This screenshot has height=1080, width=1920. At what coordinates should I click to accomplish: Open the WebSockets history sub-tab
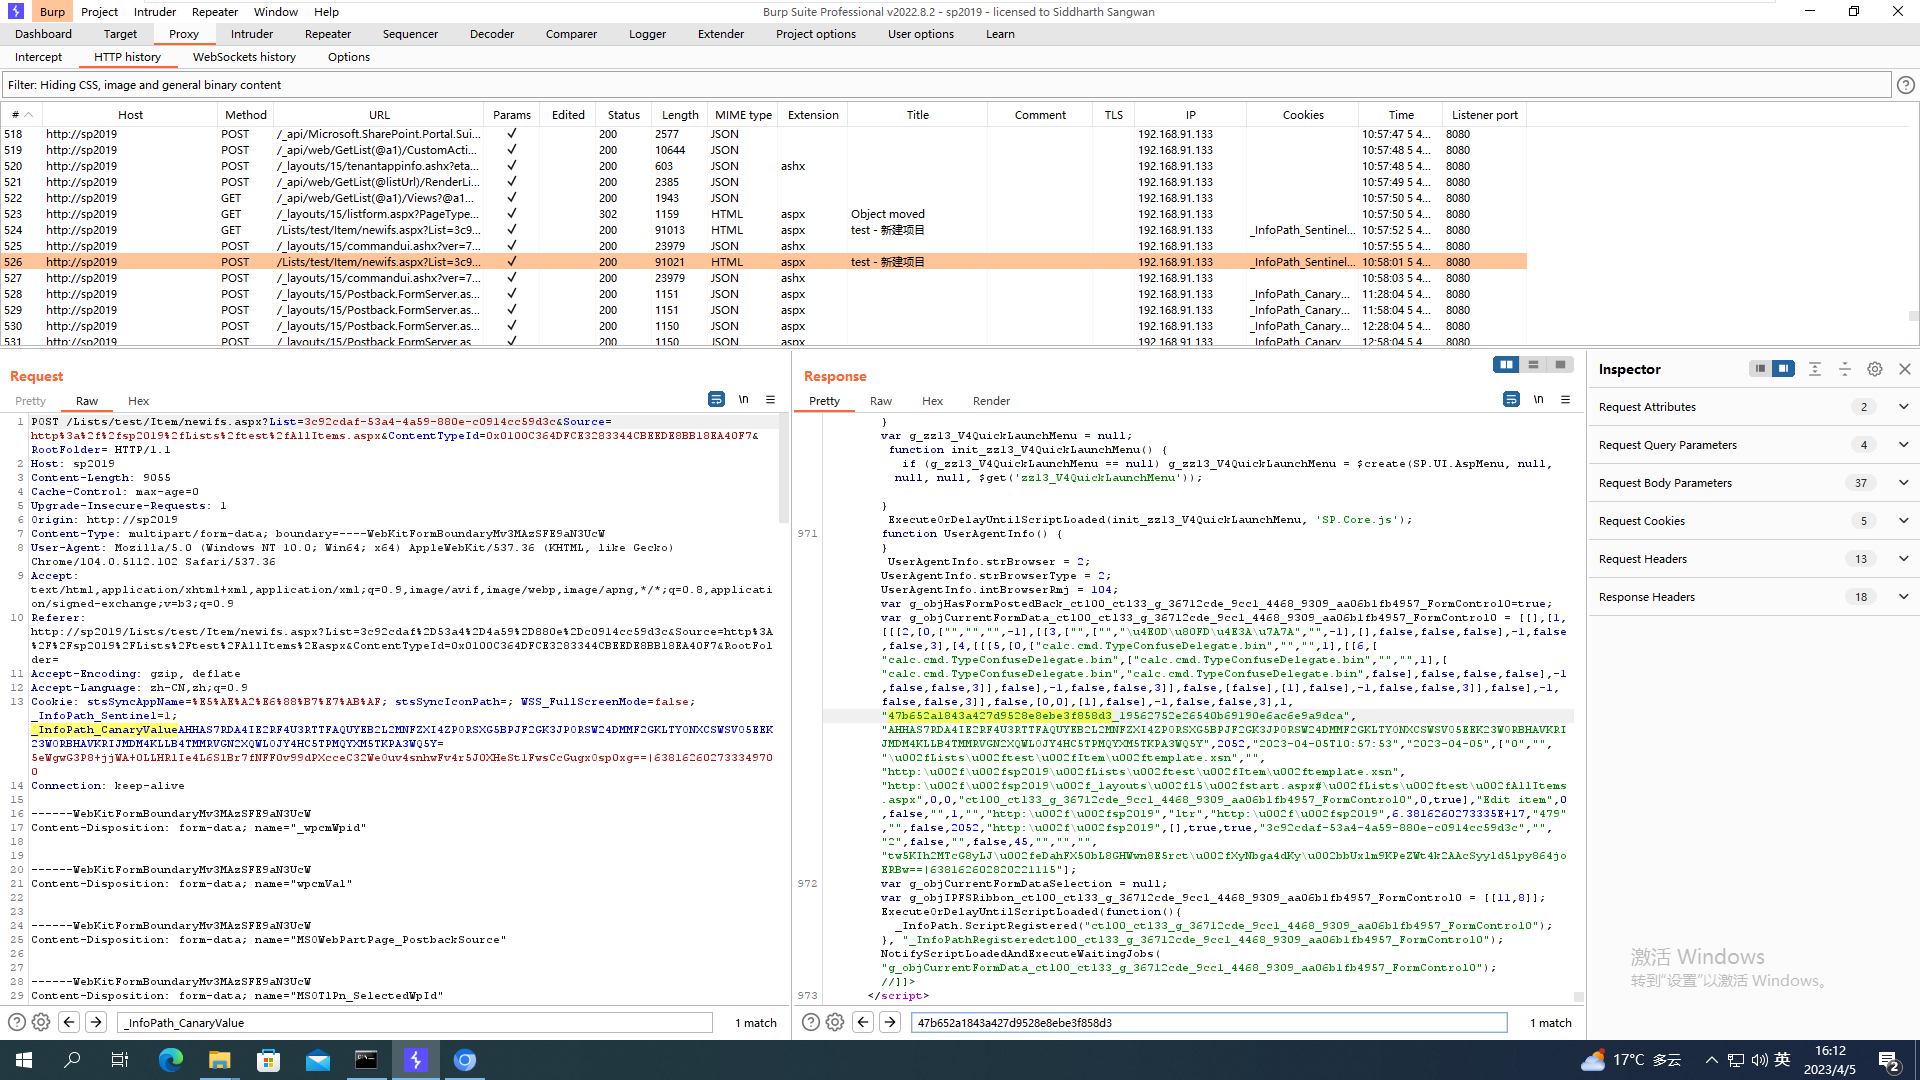(244, 57)
